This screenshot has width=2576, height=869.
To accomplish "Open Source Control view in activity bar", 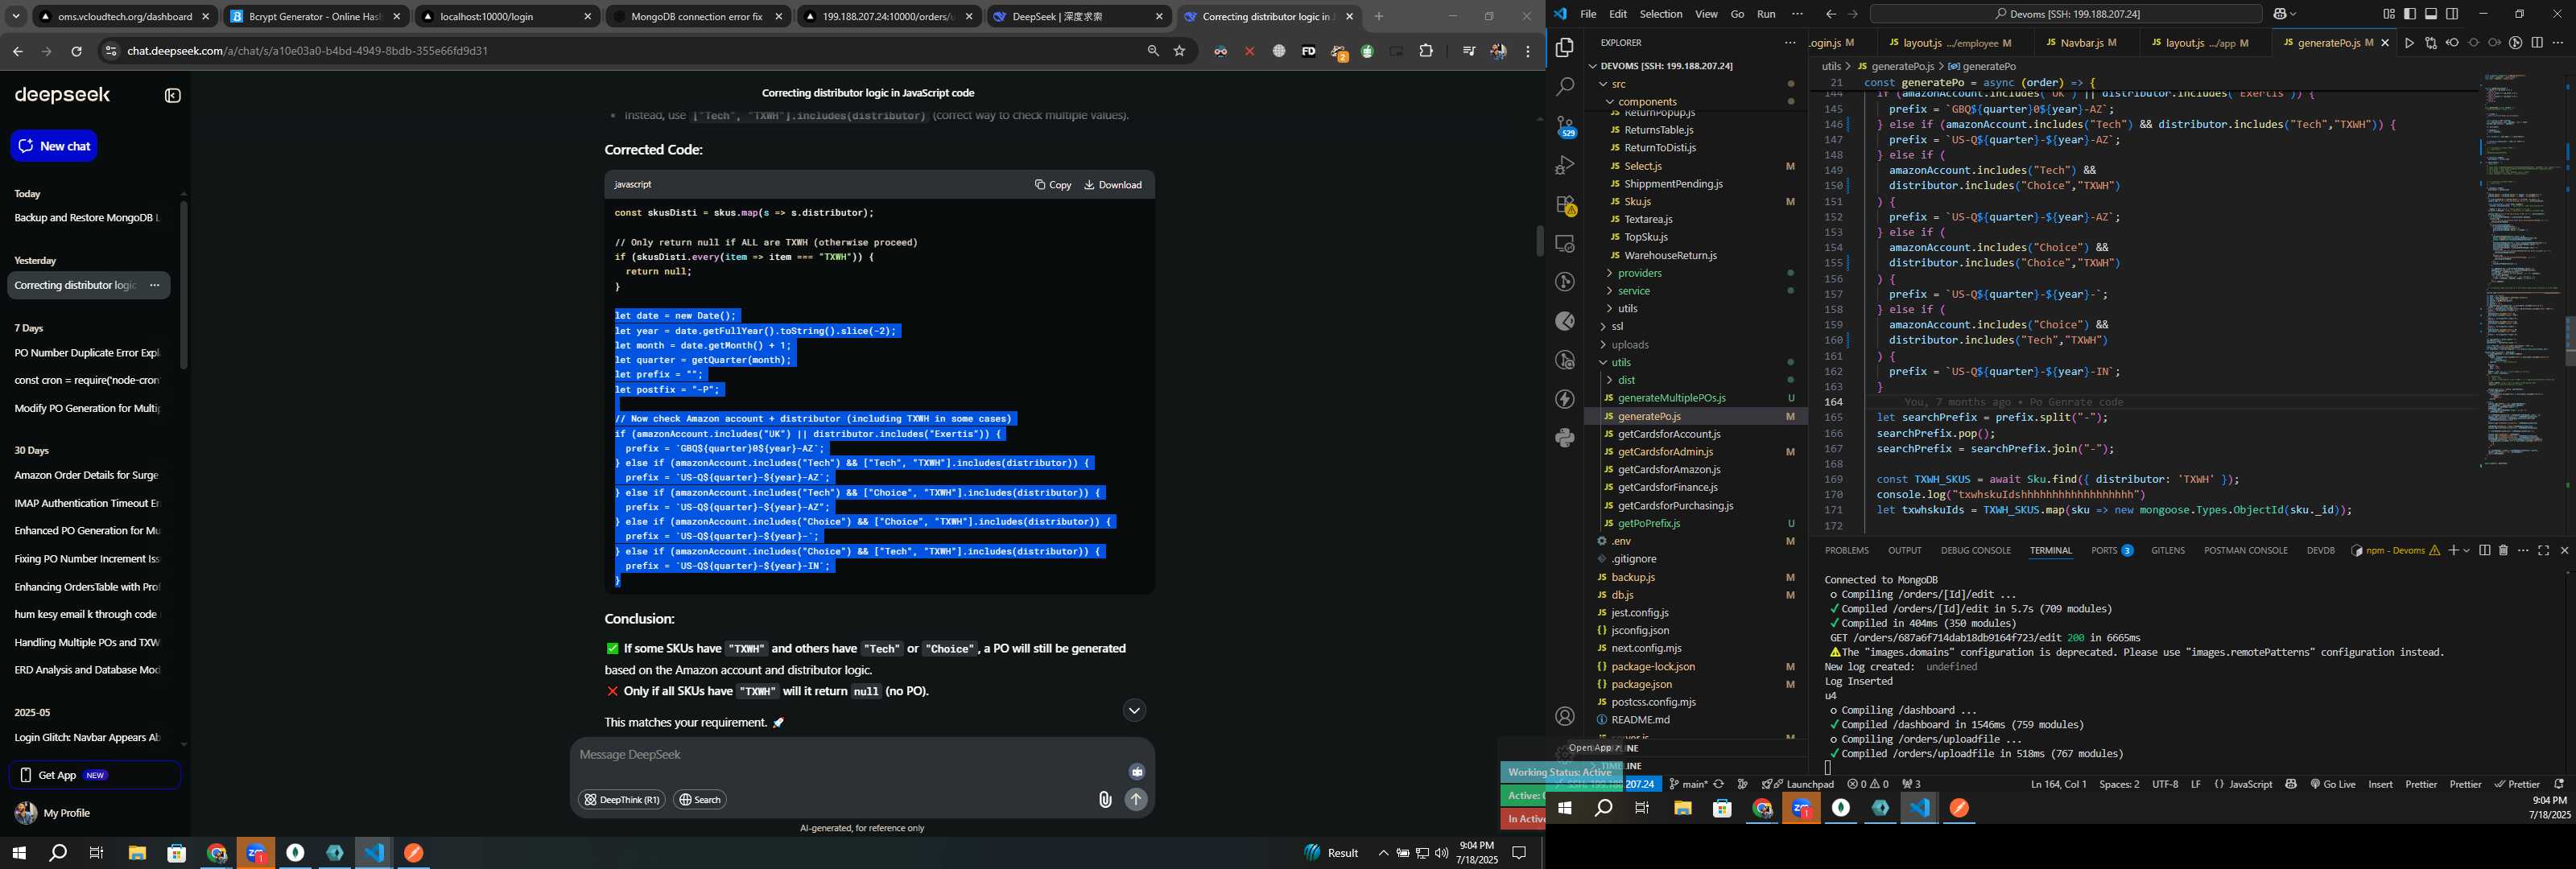I will coord(1565,126).
